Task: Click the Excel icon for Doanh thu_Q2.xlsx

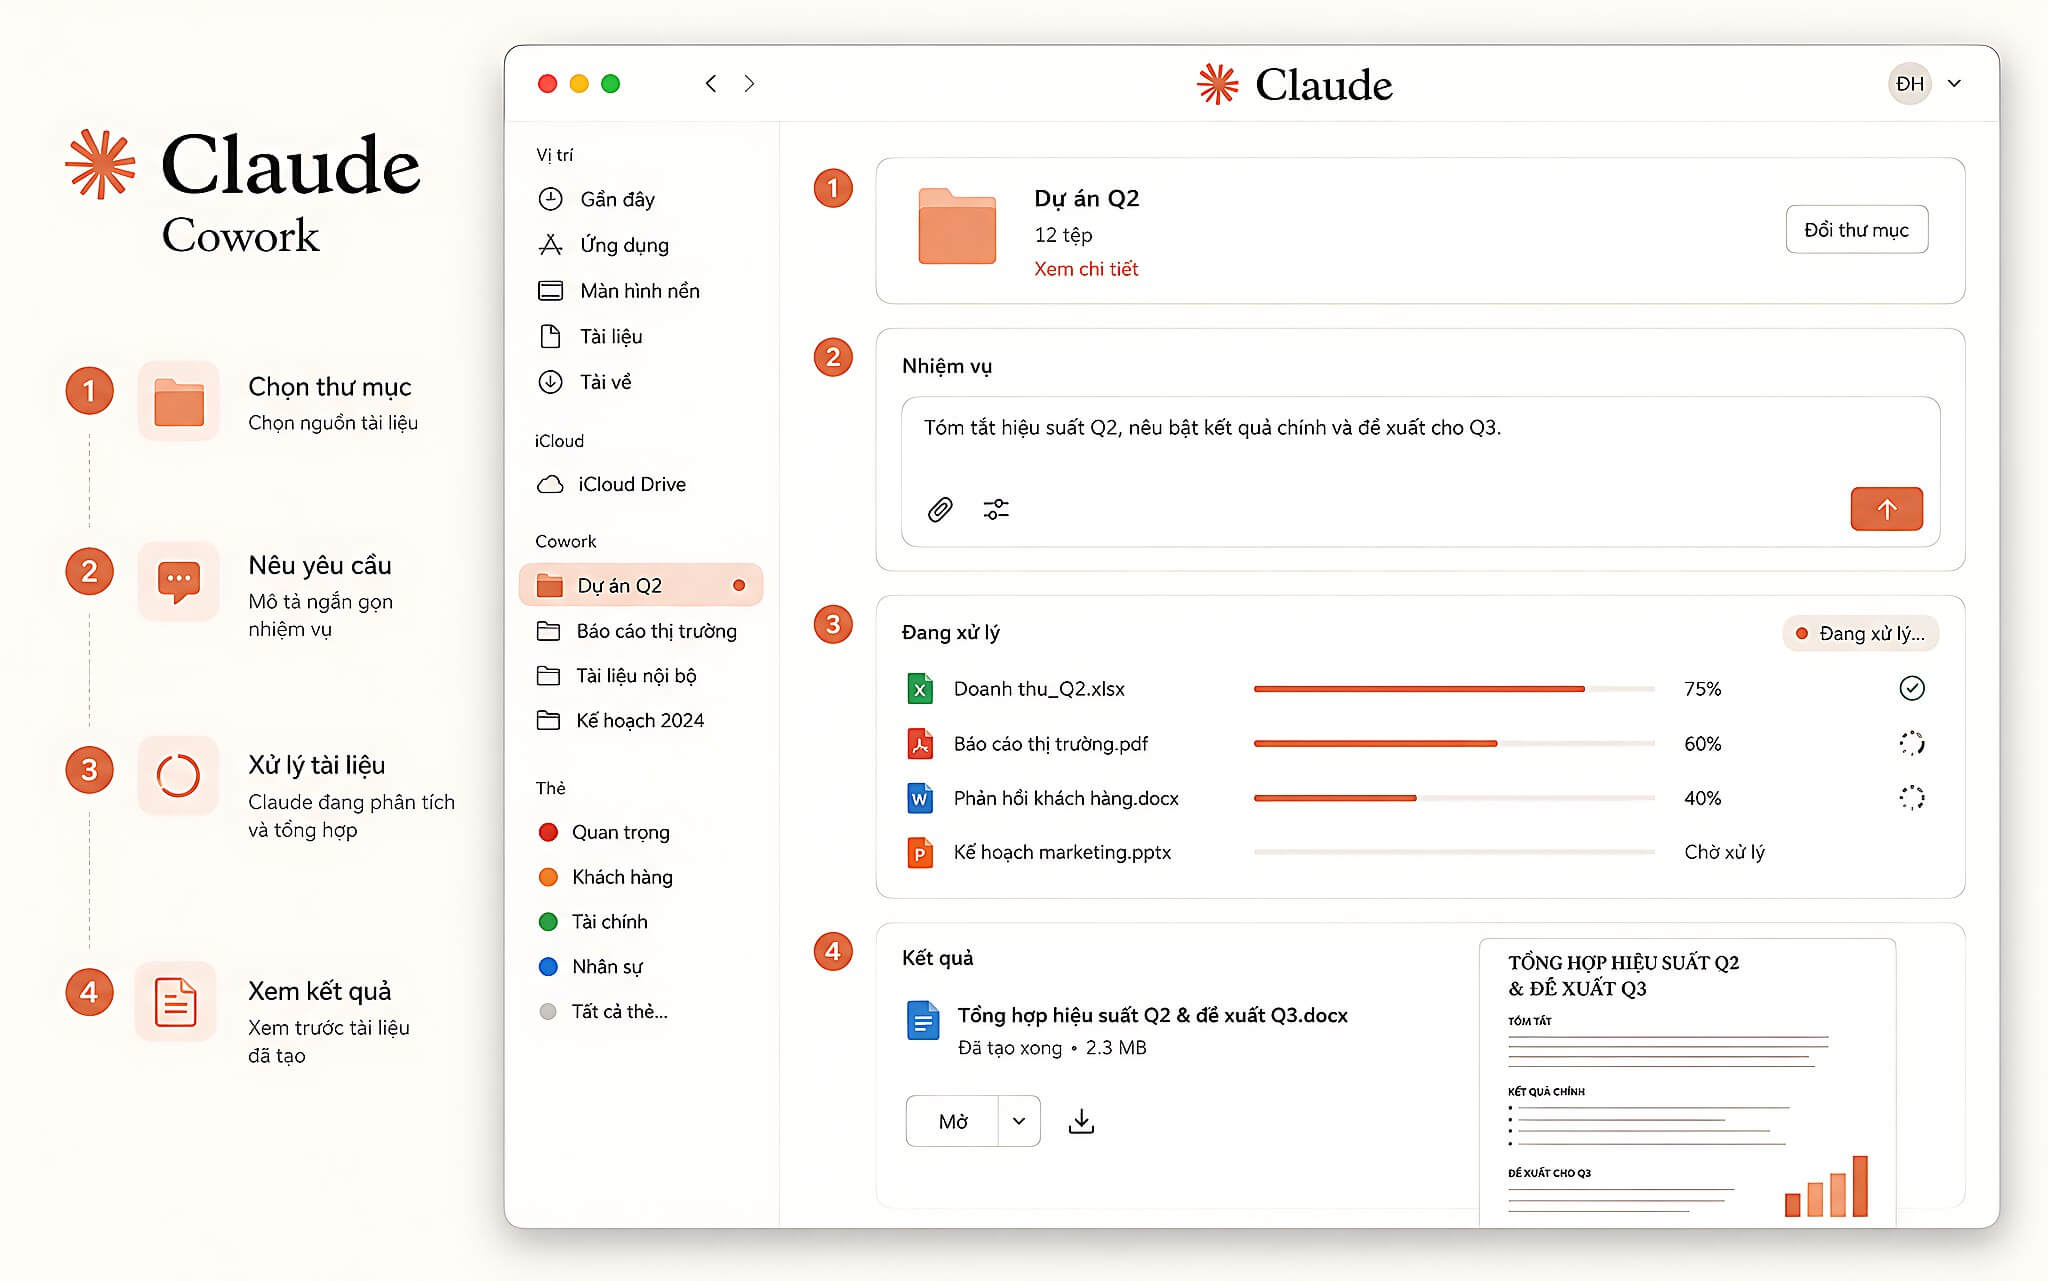Action: point(920,689)
